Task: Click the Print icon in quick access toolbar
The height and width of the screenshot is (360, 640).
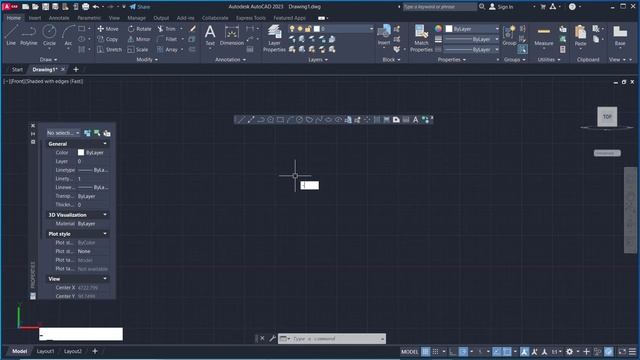Action: (x=85, y=7)
